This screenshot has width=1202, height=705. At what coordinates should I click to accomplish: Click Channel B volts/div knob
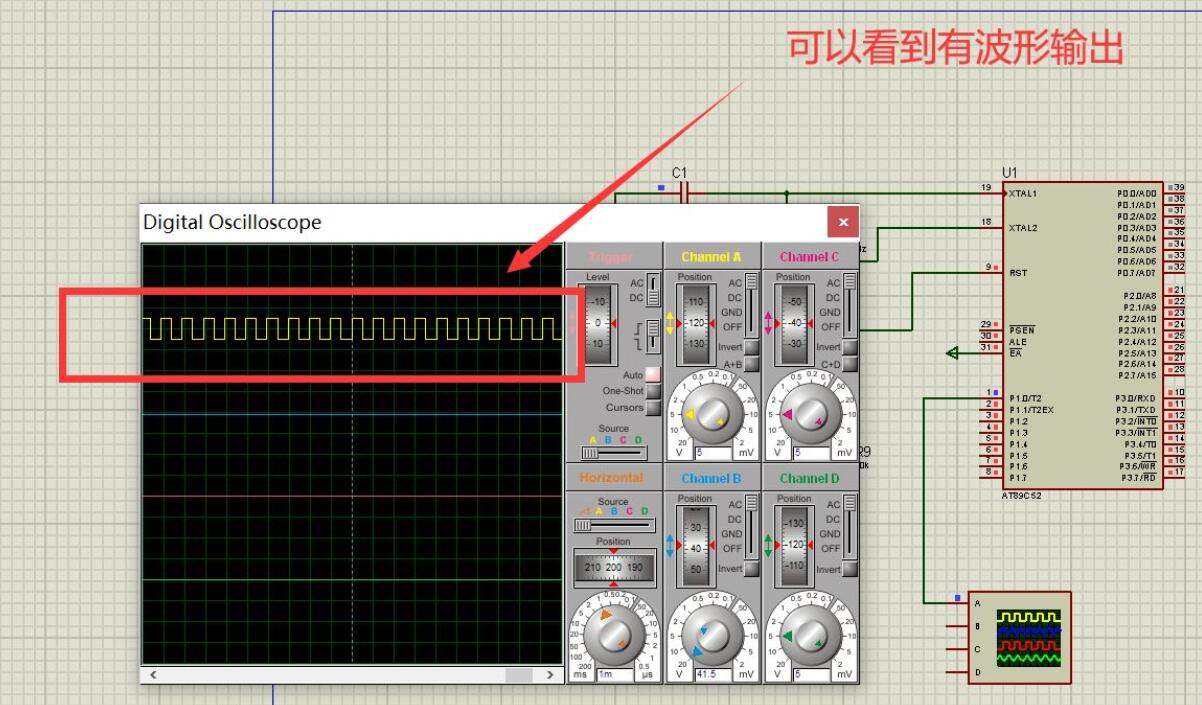(715, 634)
